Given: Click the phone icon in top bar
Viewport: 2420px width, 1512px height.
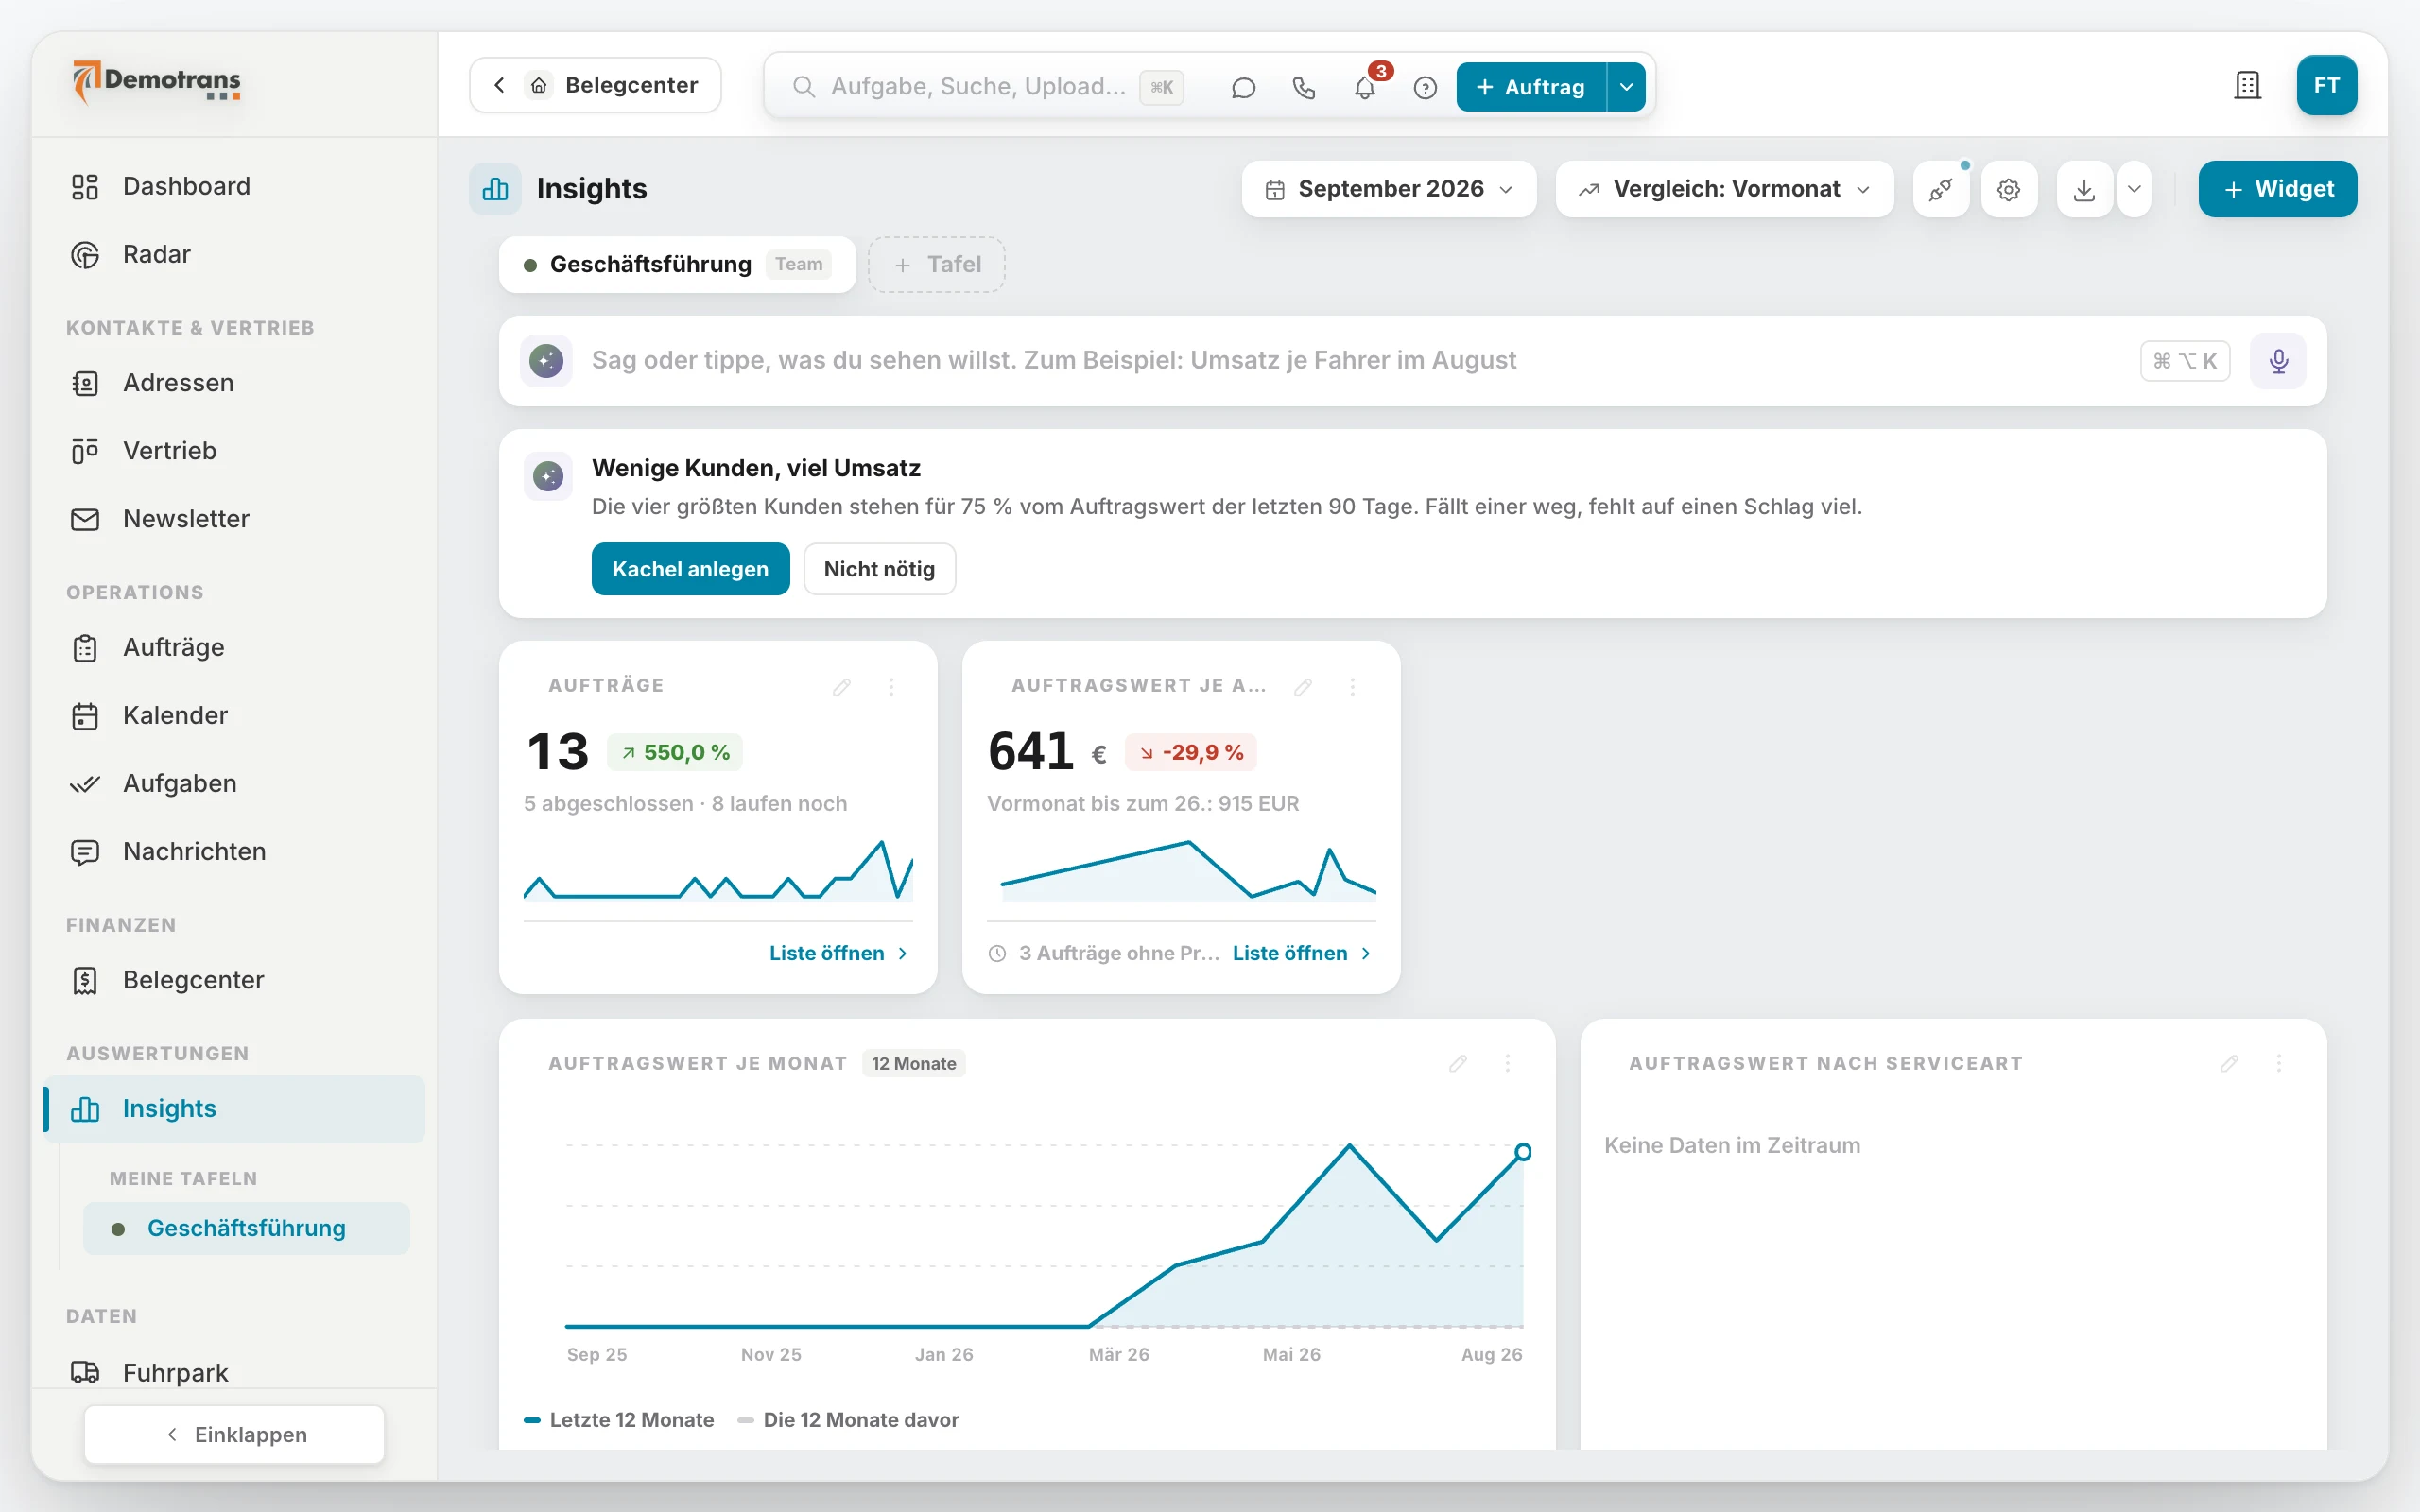Looking at the screenshot, I should click(x=1304, y=87).
